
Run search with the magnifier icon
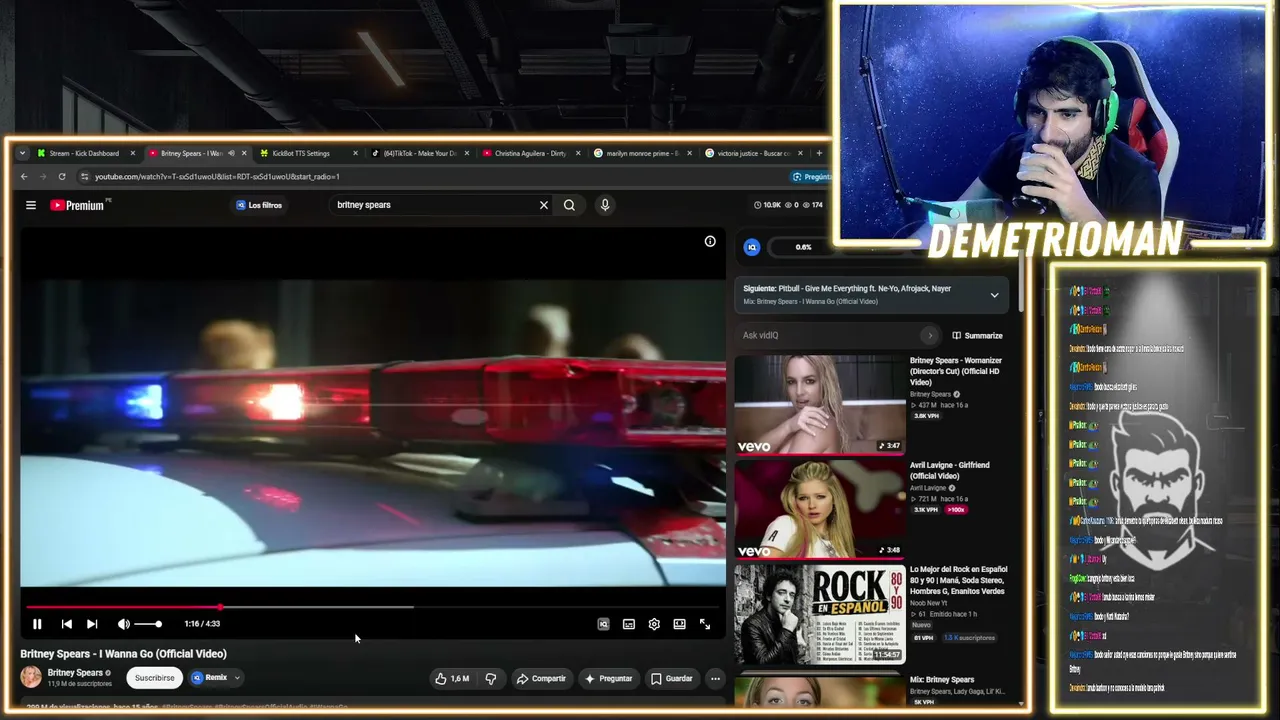pos(569,205)
